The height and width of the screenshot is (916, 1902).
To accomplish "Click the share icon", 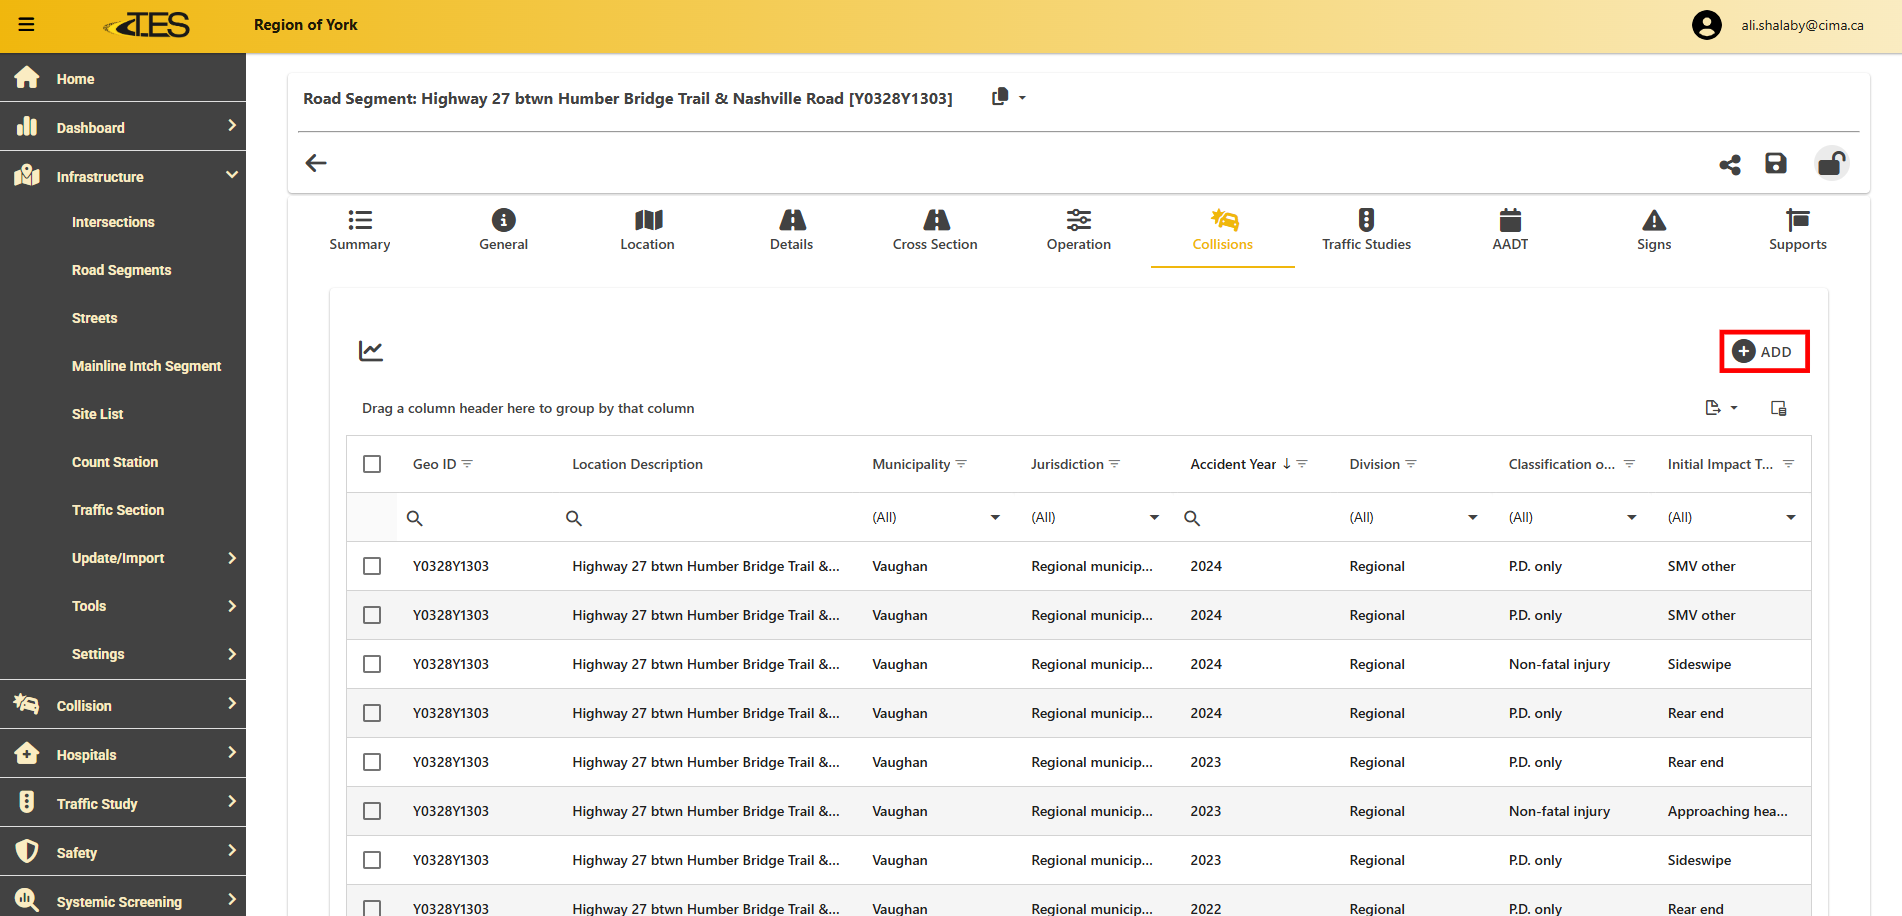I will pyautogui.click(x=1730, y=164).
